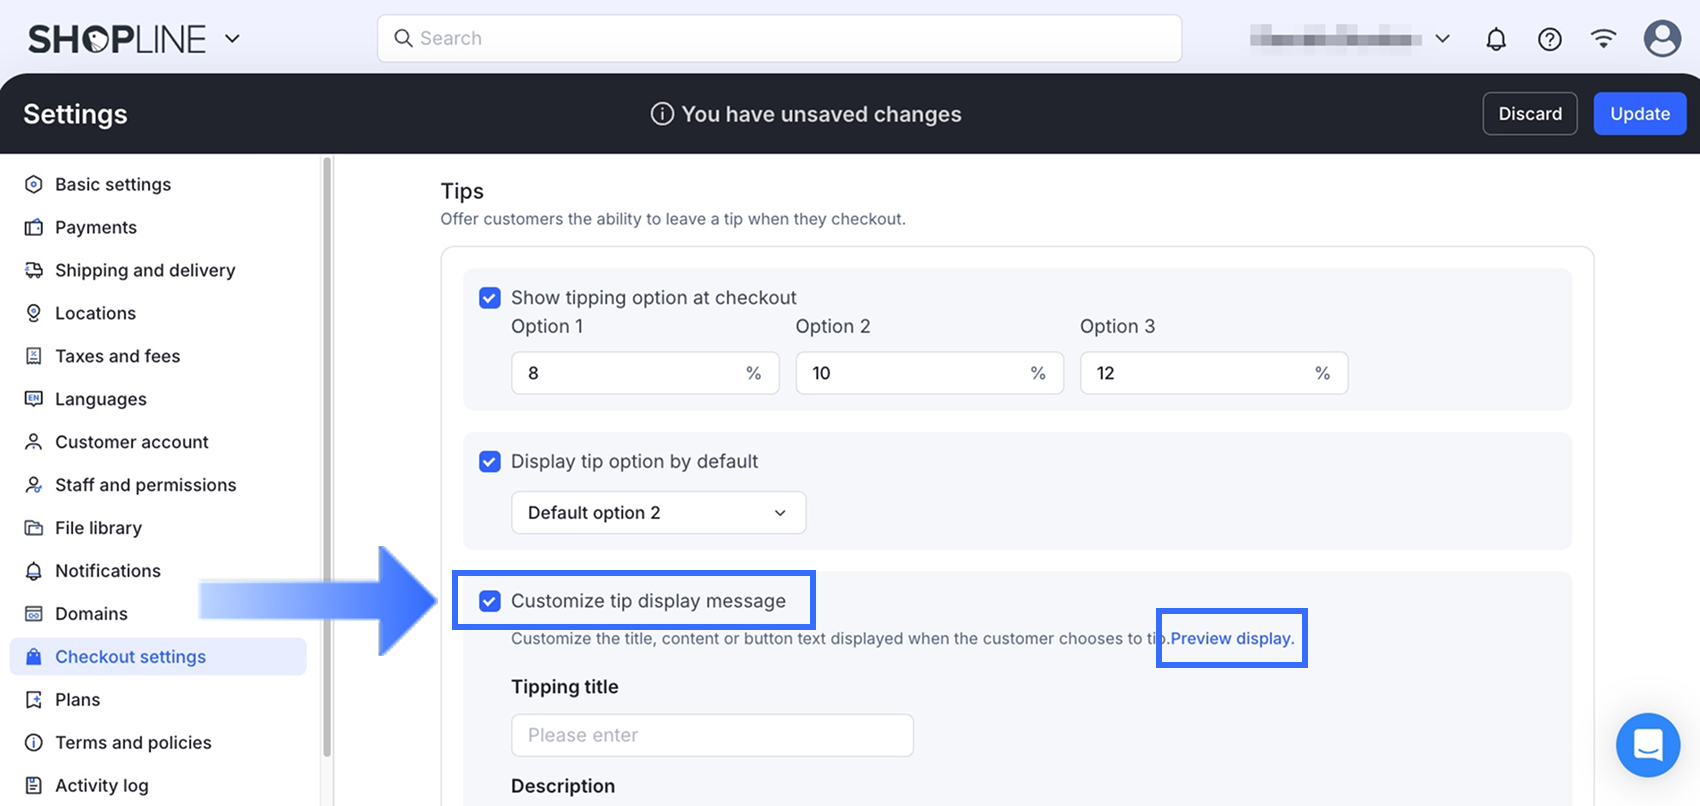The image size is (1700, 806).
Task: Click the sidebar vertical scrollbar
Action: coord(327,450)
